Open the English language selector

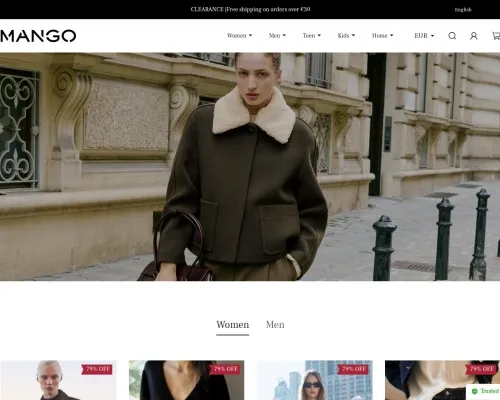[x=463, y=10]
